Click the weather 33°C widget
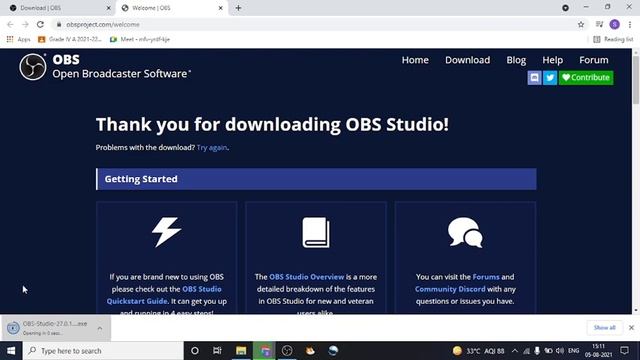This screenshot has width=640, height=360. pyautogui.click(x=478, y=351)
